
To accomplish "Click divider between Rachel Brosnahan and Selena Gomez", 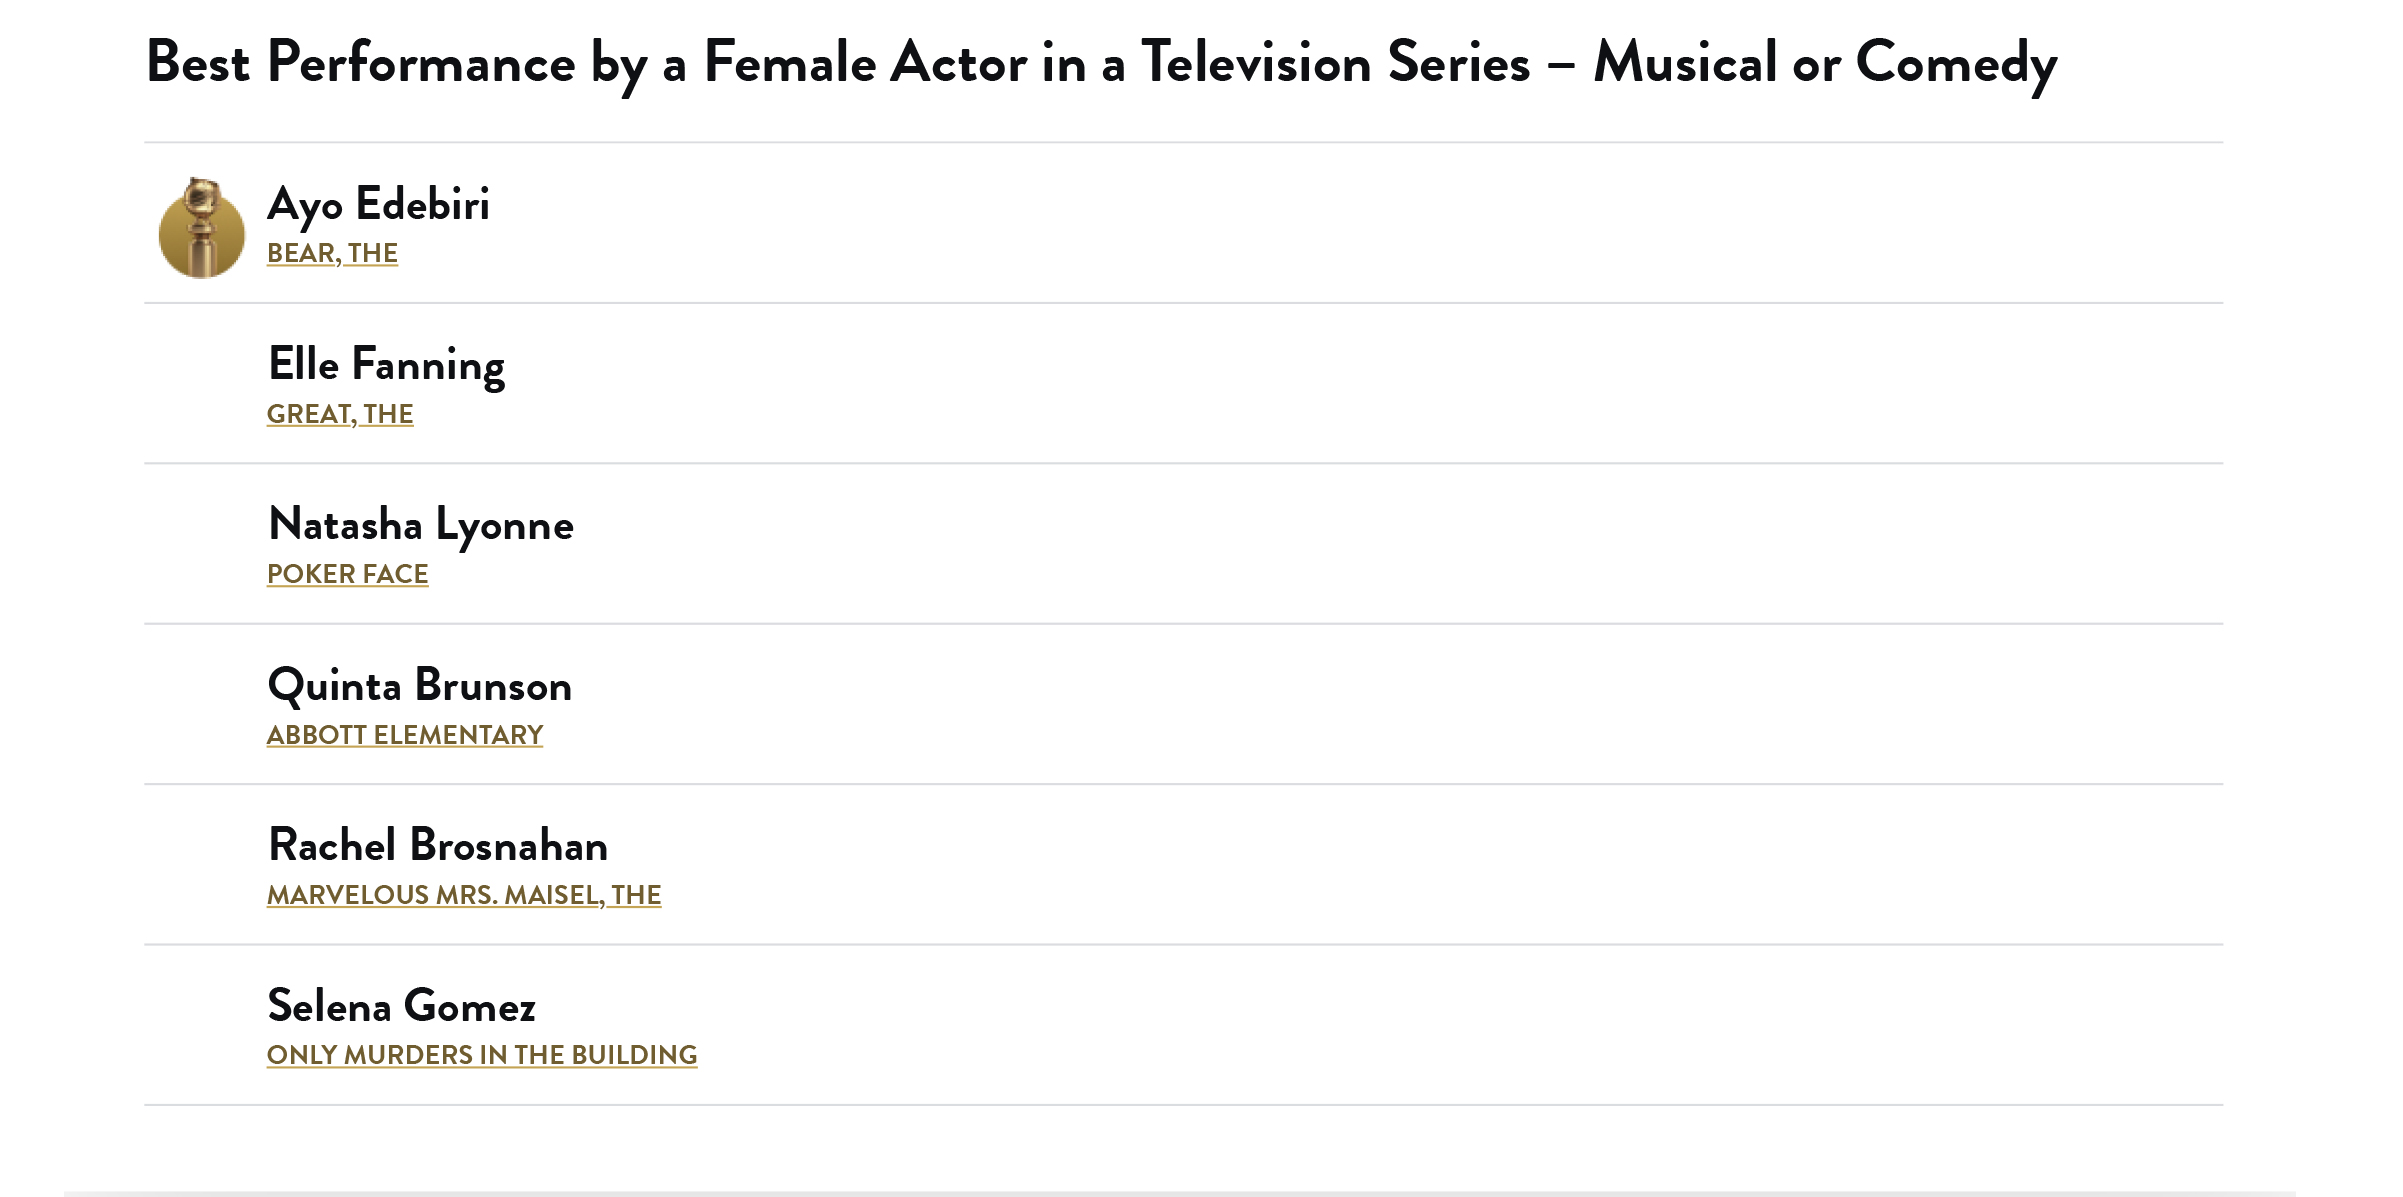I will [1183, 945].
